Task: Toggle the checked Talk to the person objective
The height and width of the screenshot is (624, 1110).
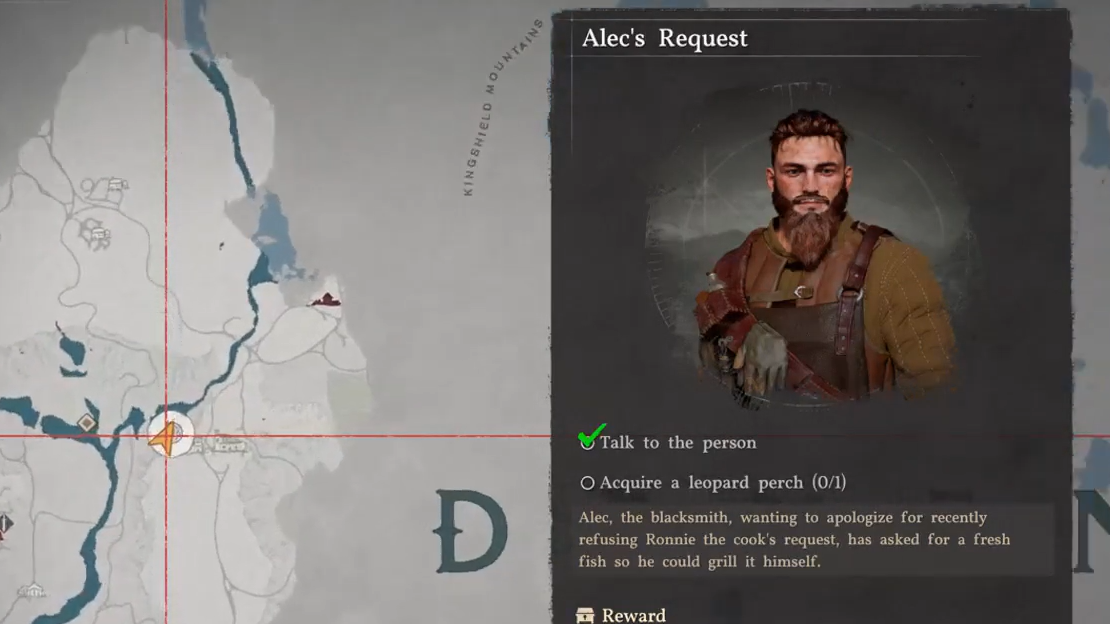Action: click(x=588, y=440)
